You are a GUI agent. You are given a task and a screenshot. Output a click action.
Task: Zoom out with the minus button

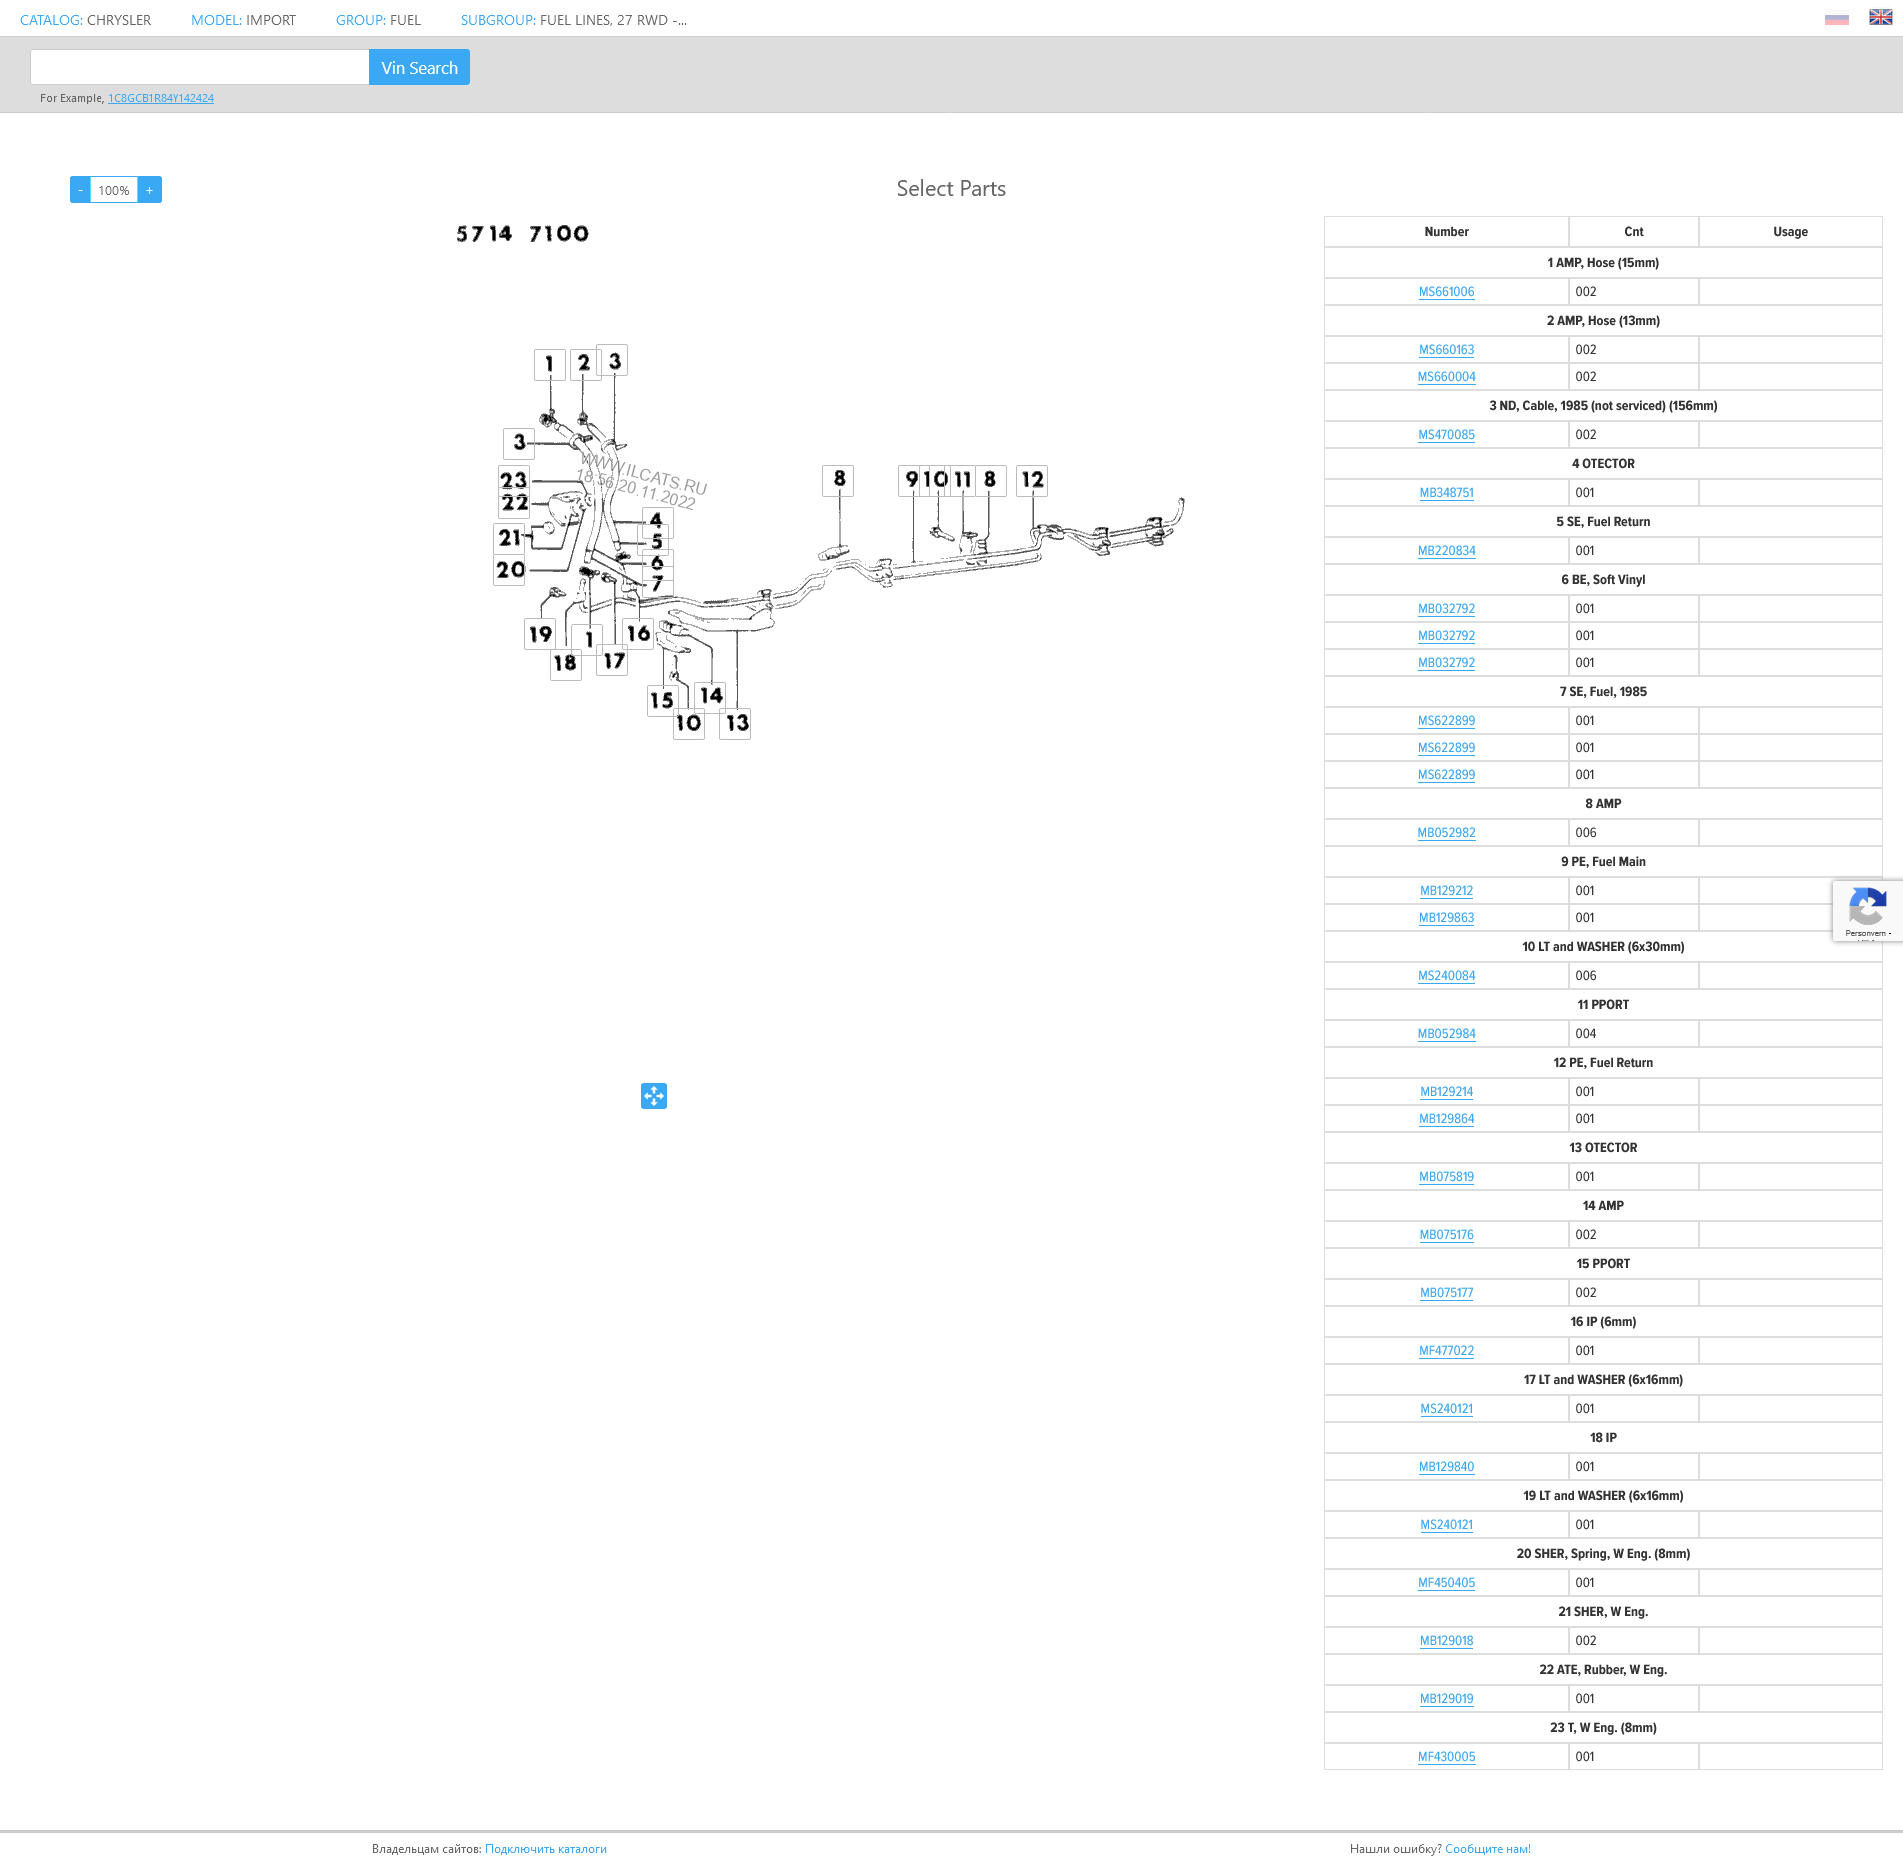80,190
